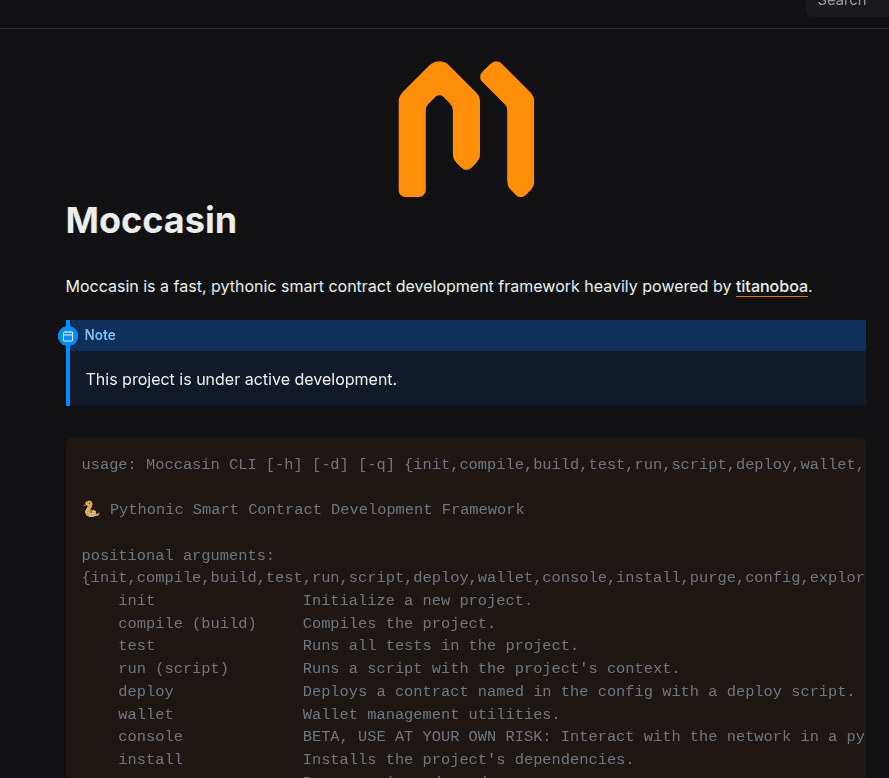Click the "Pythonic Smart Contract Development Framework" tagline
The image size is (889, 778).
point(316,509)
